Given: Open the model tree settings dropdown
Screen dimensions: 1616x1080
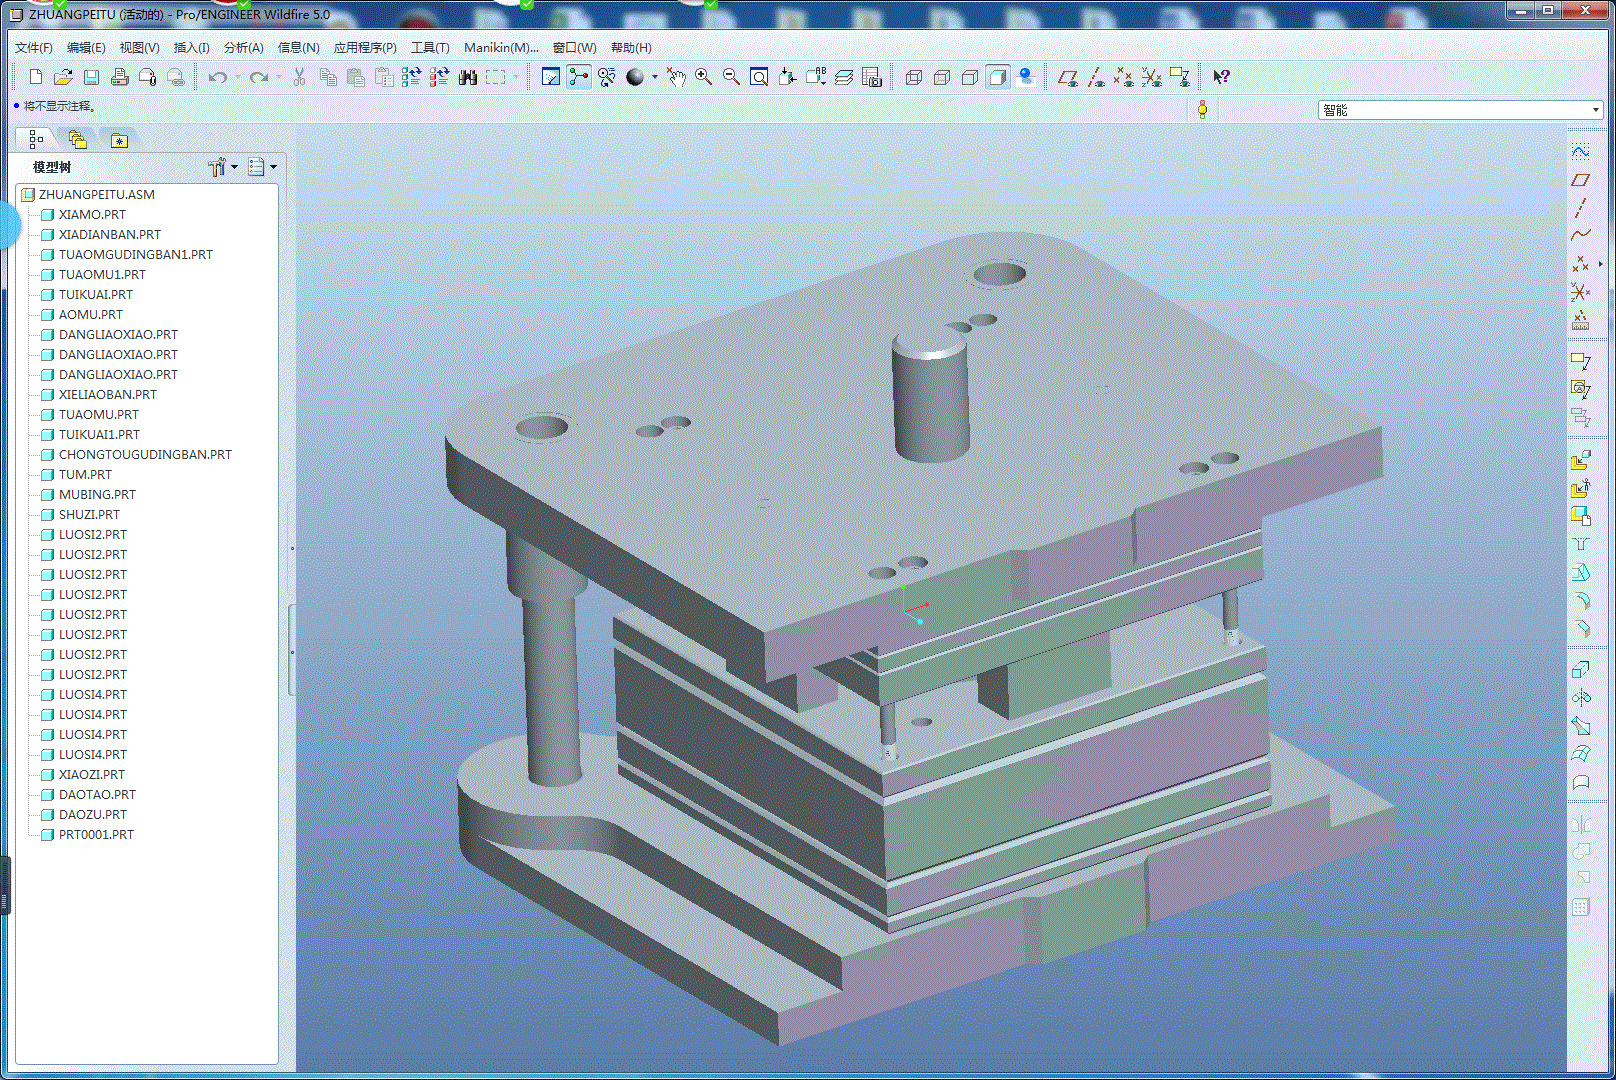Looking at the screenshot, I should tap(222, 167).
